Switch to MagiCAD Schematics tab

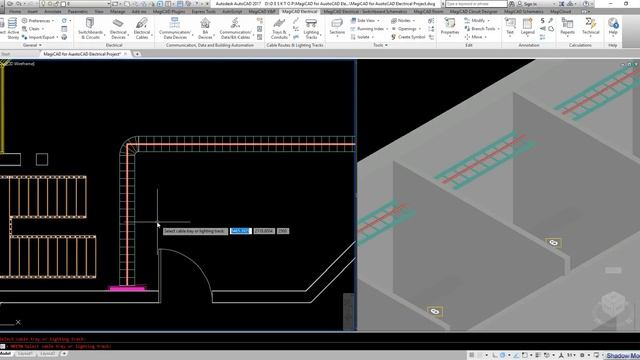click(x=524, y=11)
